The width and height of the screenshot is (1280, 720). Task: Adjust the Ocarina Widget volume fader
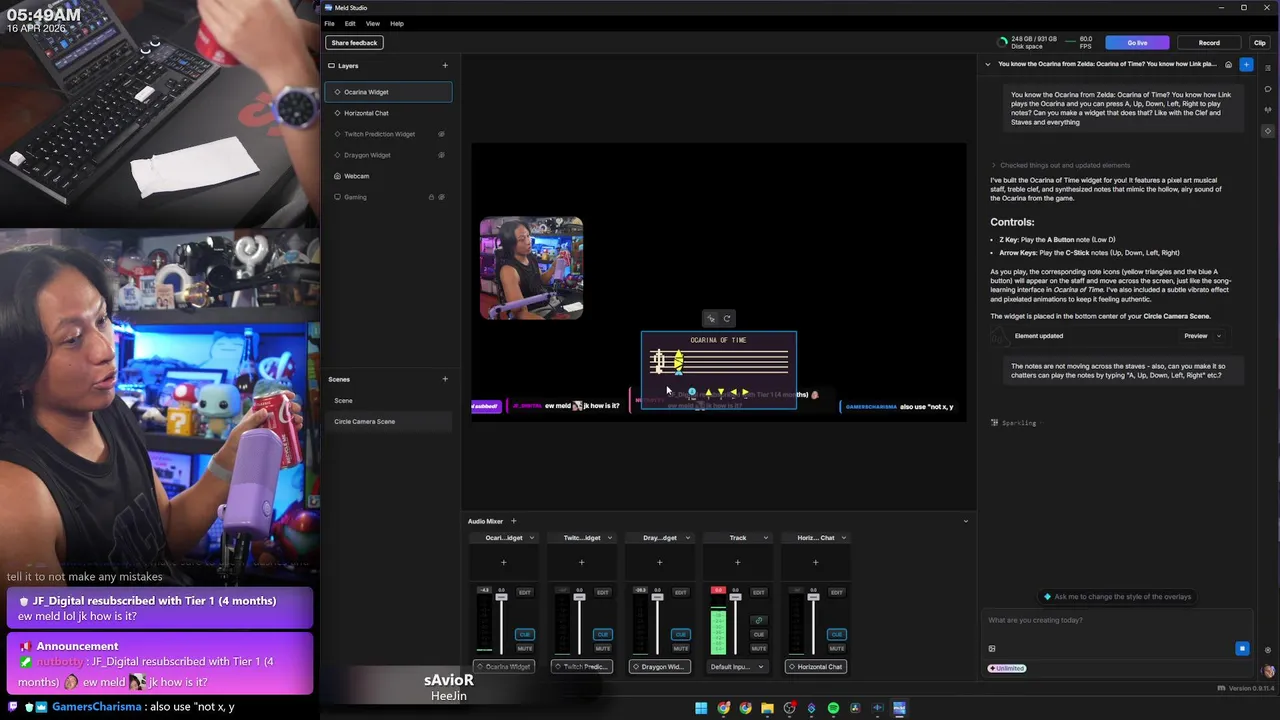502,597
